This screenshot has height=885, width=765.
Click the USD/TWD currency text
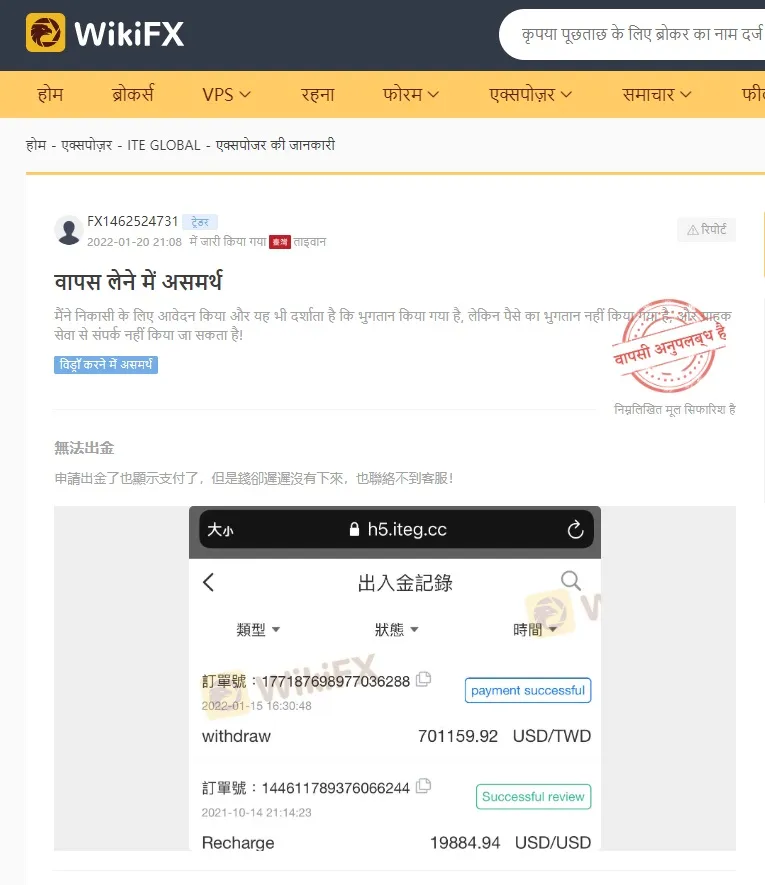(552, 737)
